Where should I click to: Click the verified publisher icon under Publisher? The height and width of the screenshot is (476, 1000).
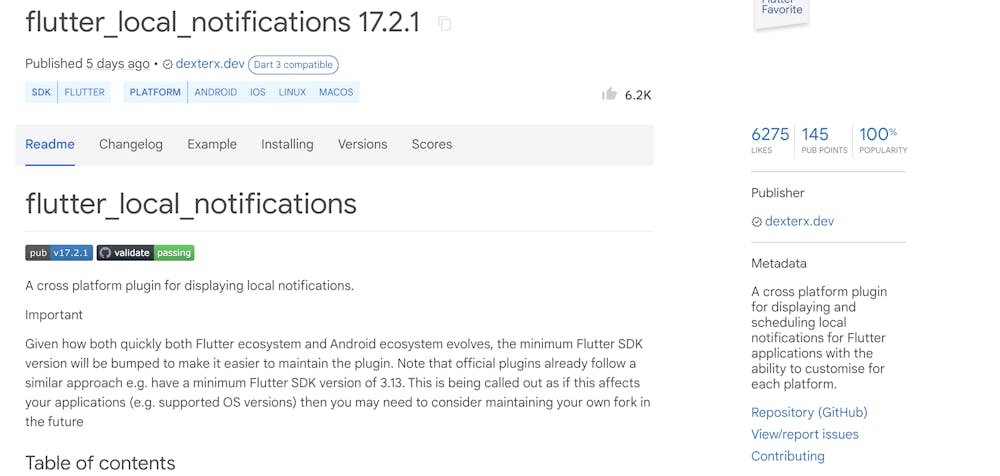tap(757, 222)
